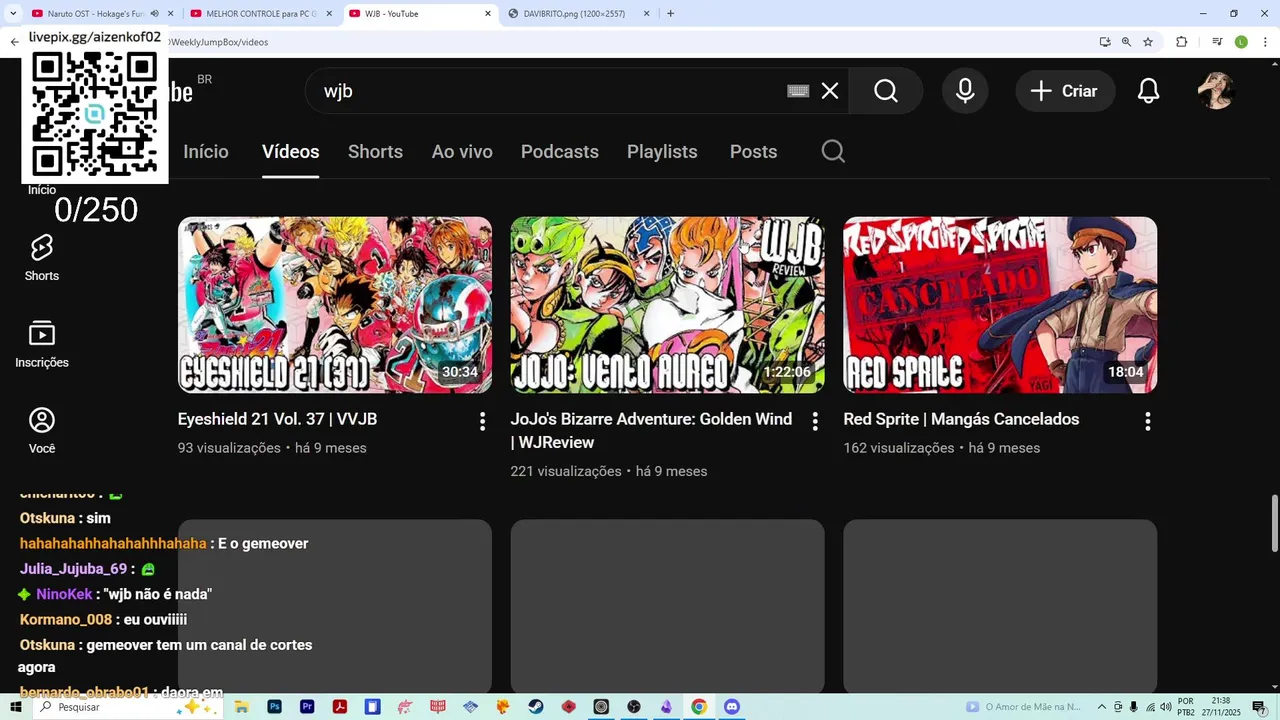
Task: Open Chrome extensions puzzle icon
Action: pyautogui.click(x=1181, y=42)
